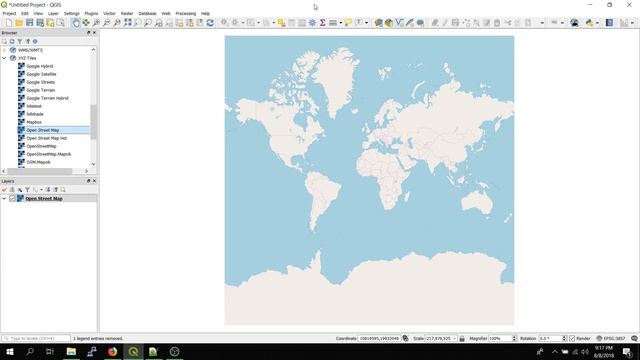Open the Project menu
Screen dimensions: 640x360
coord(9,13)
